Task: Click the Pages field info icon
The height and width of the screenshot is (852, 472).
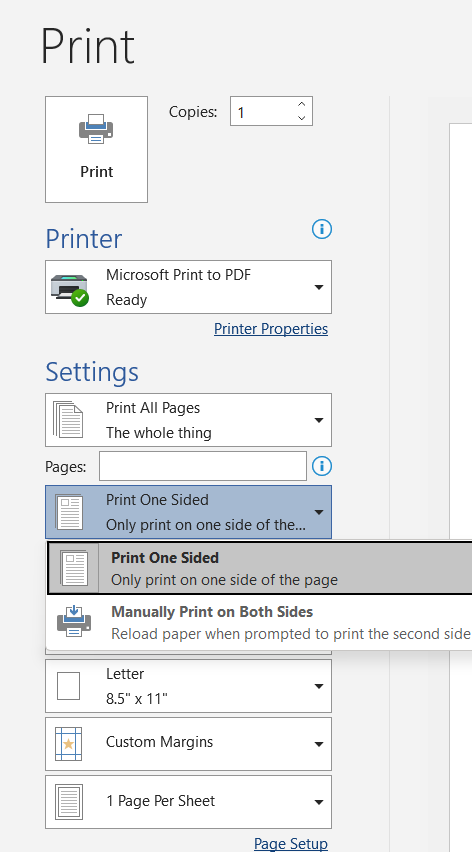Action: (x=322, y=466)
